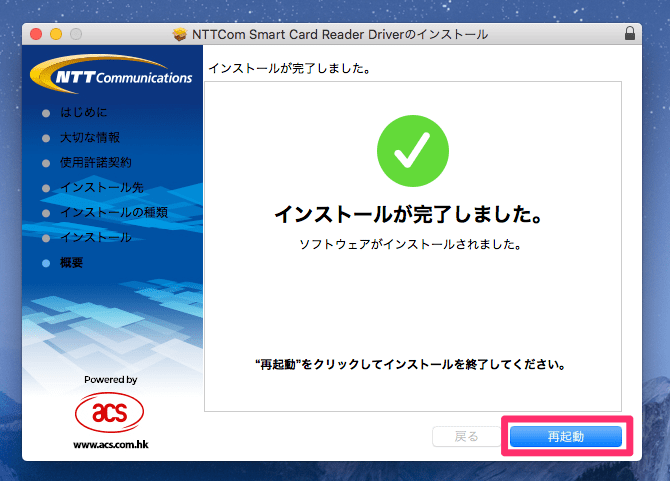Click the 再起動 restart button
Viewport: 670px width, 481px height.
pyautogui.click(x=566, y=437)
